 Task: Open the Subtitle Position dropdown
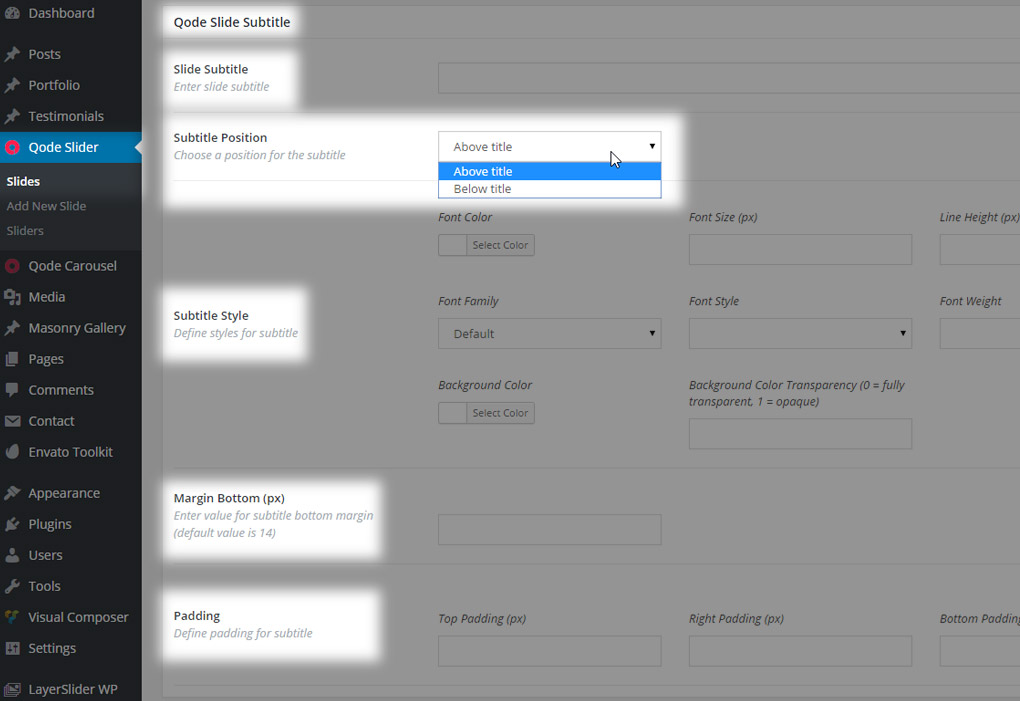550,147
